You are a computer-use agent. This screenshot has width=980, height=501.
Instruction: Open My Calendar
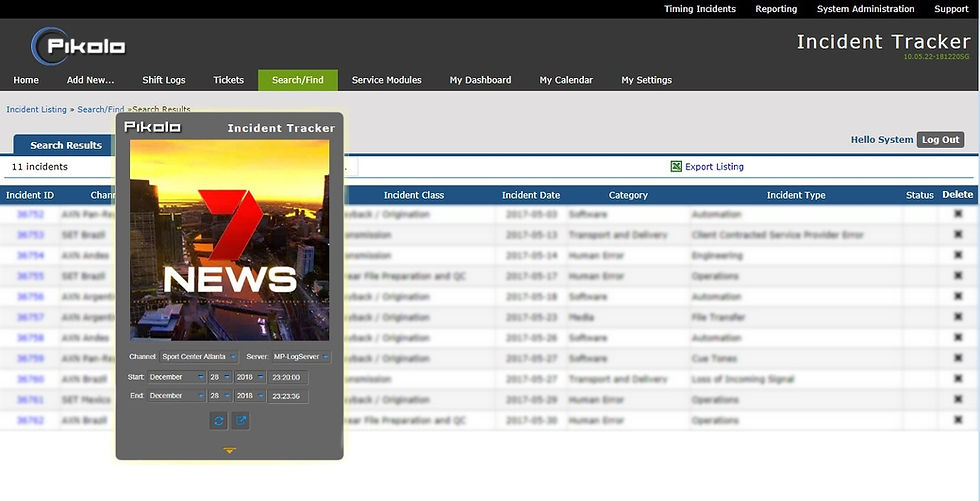(x=566, y=80)
